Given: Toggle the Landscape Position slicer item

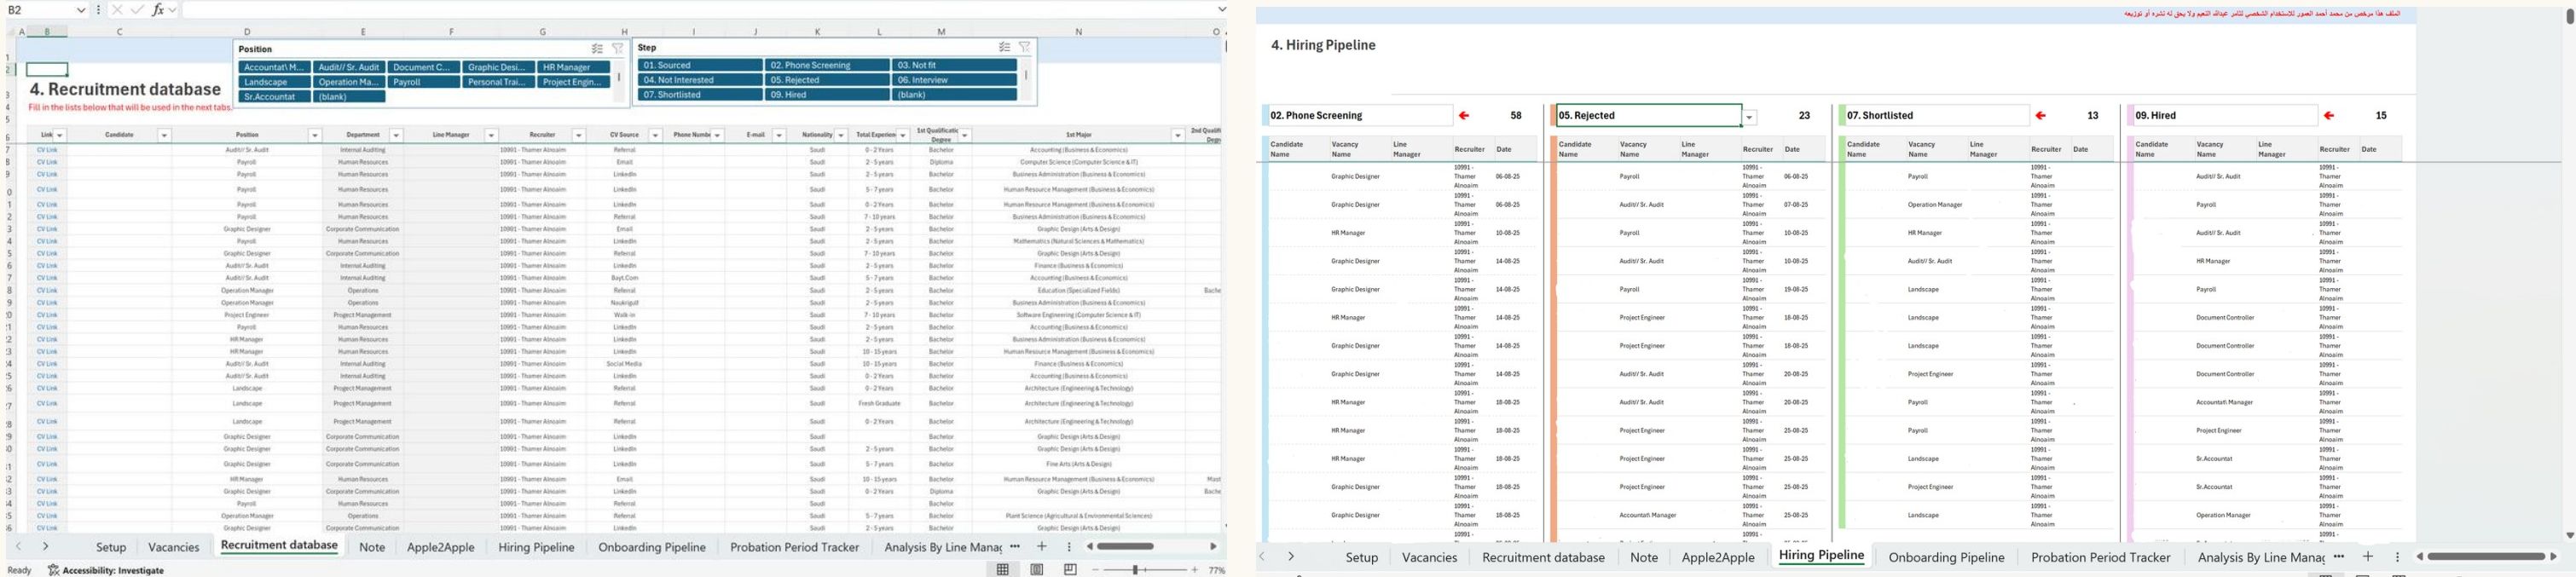Looking at the screenshot, I should [x=274, y=82].
